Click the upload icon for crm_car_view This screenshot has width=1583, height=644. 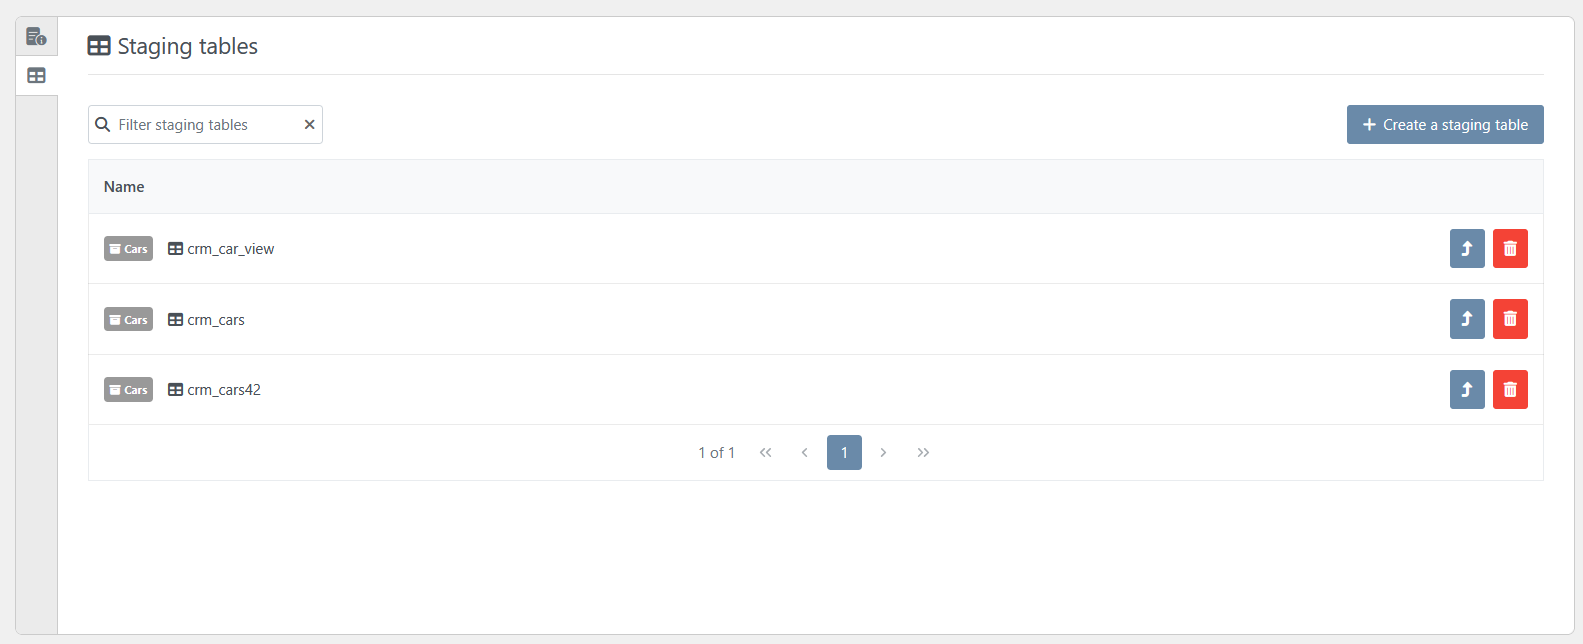pyautogui.click(x=1467, y=249)
